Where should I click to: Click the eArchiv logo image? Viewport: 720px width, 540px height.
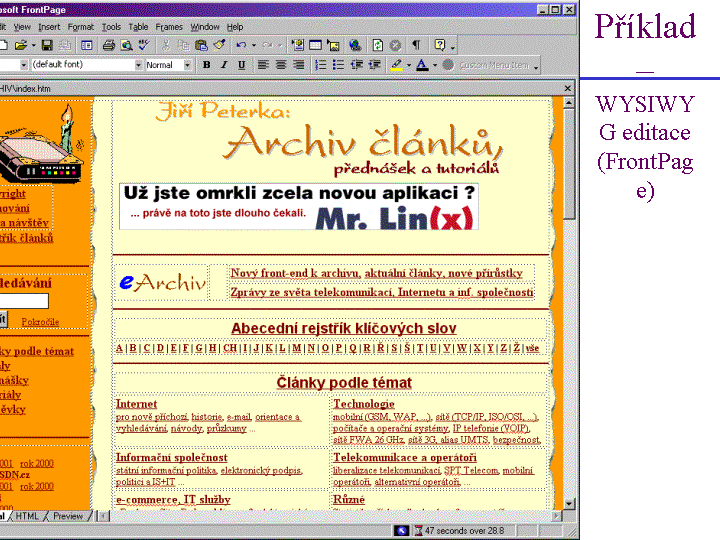(x=163, y=282)
